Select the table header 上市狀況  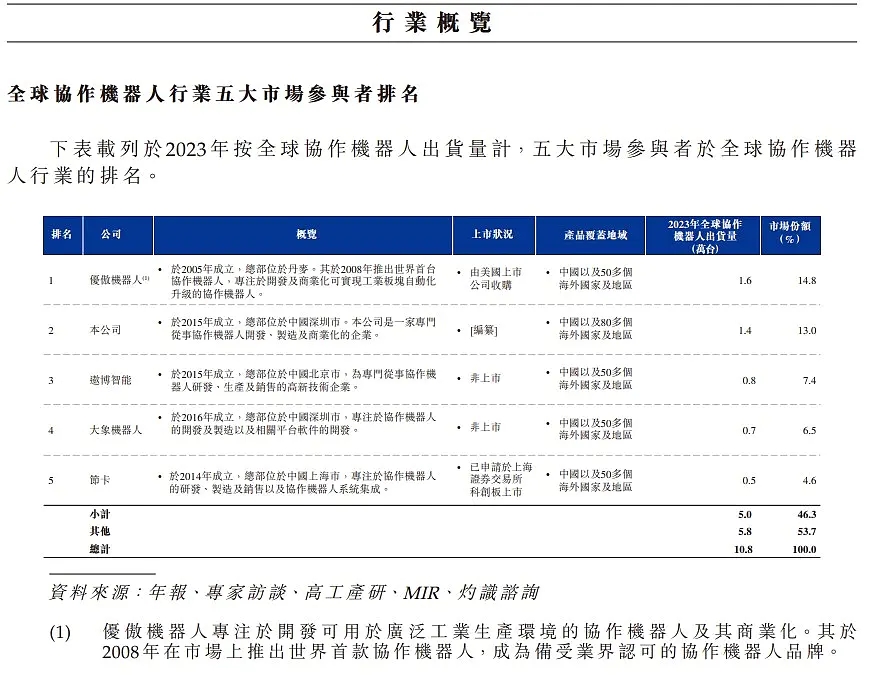(492, 235)
